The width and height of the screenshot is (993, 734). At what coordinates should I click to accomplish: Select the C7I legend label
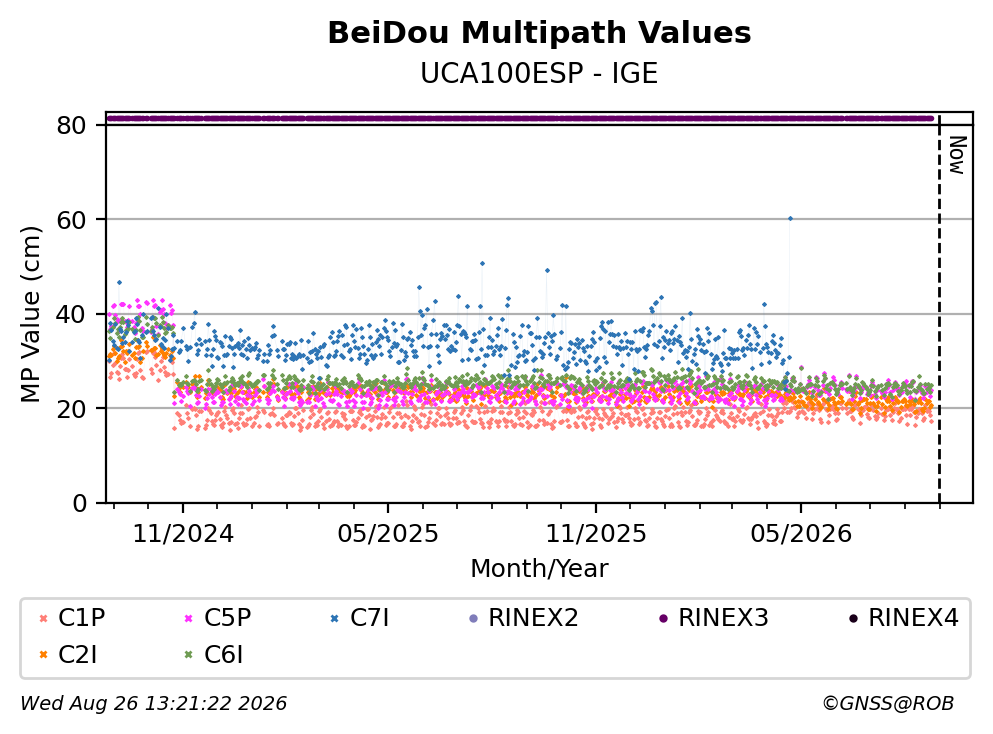tap(370, 617)
